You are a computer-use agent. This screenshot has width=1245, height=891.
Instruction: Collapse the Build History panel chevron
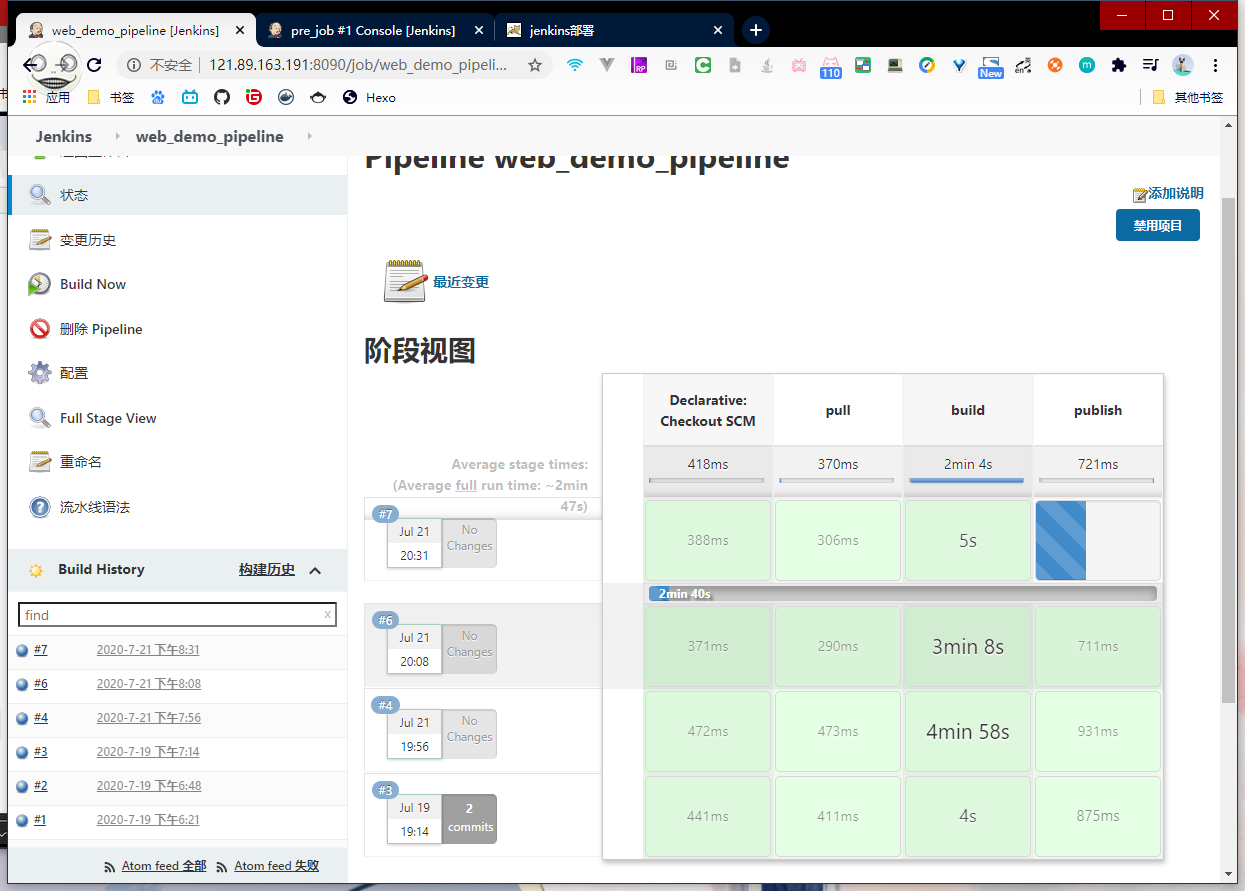point(315,571)
